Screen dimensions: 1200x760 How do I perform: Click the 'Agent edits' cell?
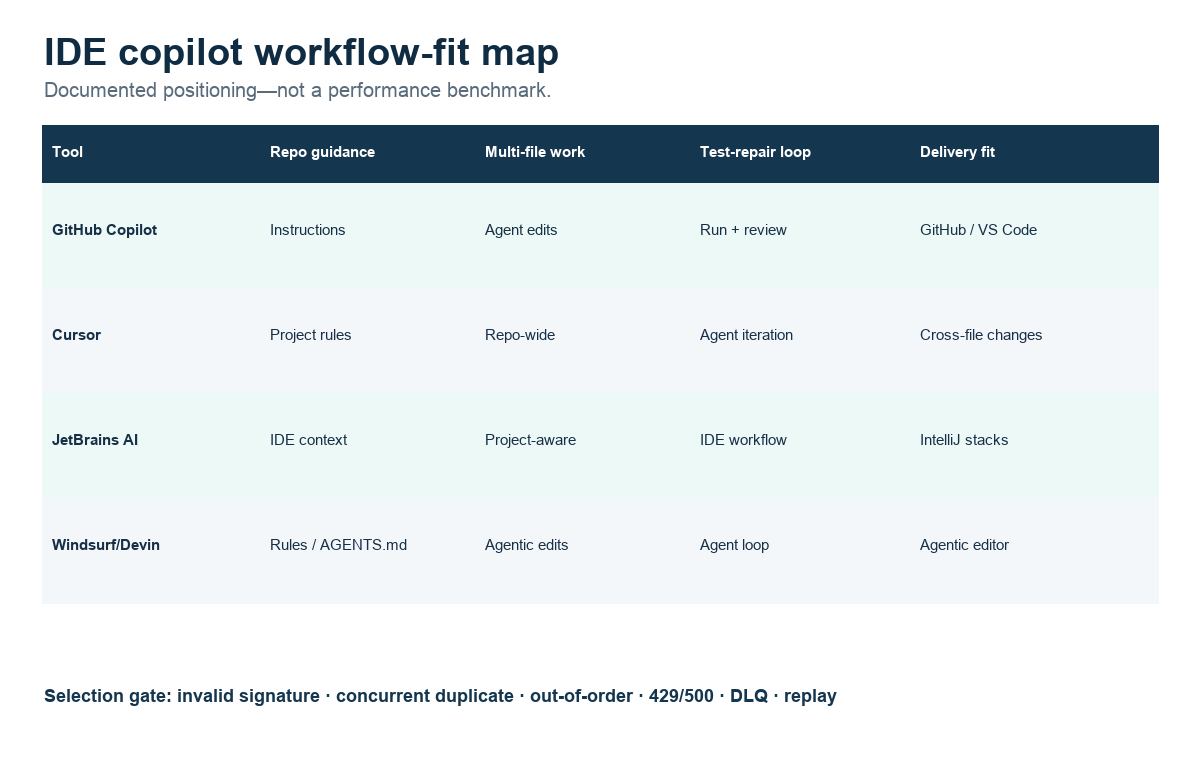[x=521, y=230]
